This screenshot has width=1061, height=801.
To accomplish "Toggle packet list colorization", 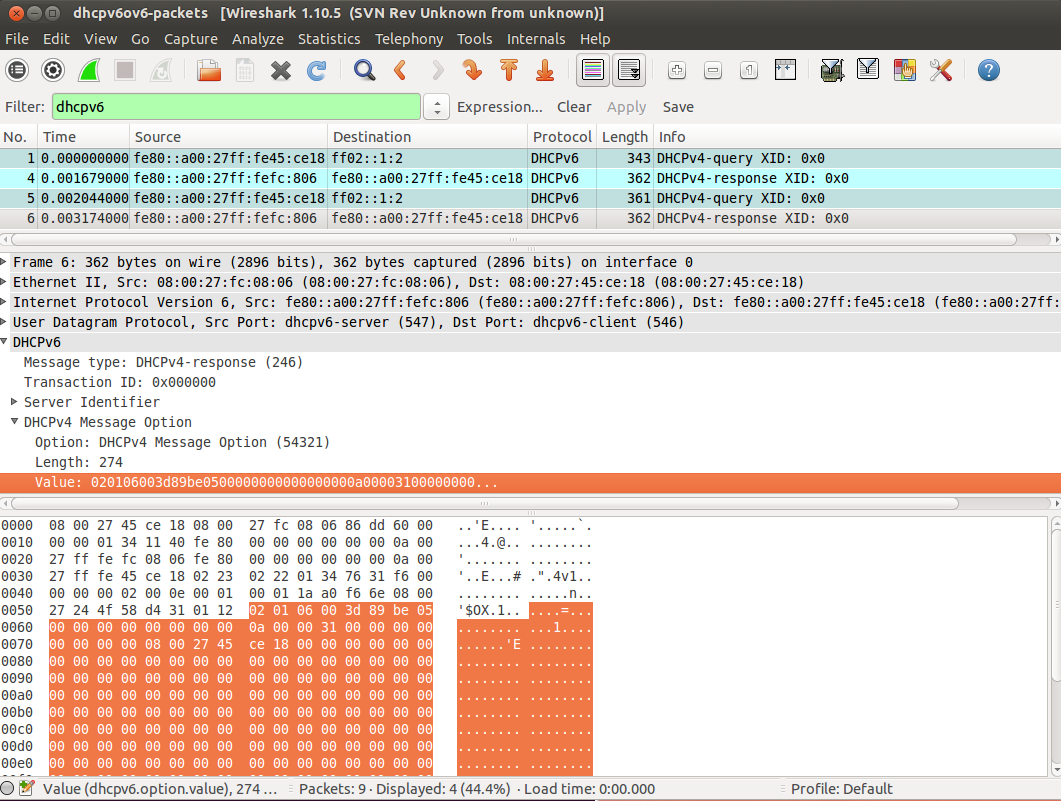I will point(593,70).
